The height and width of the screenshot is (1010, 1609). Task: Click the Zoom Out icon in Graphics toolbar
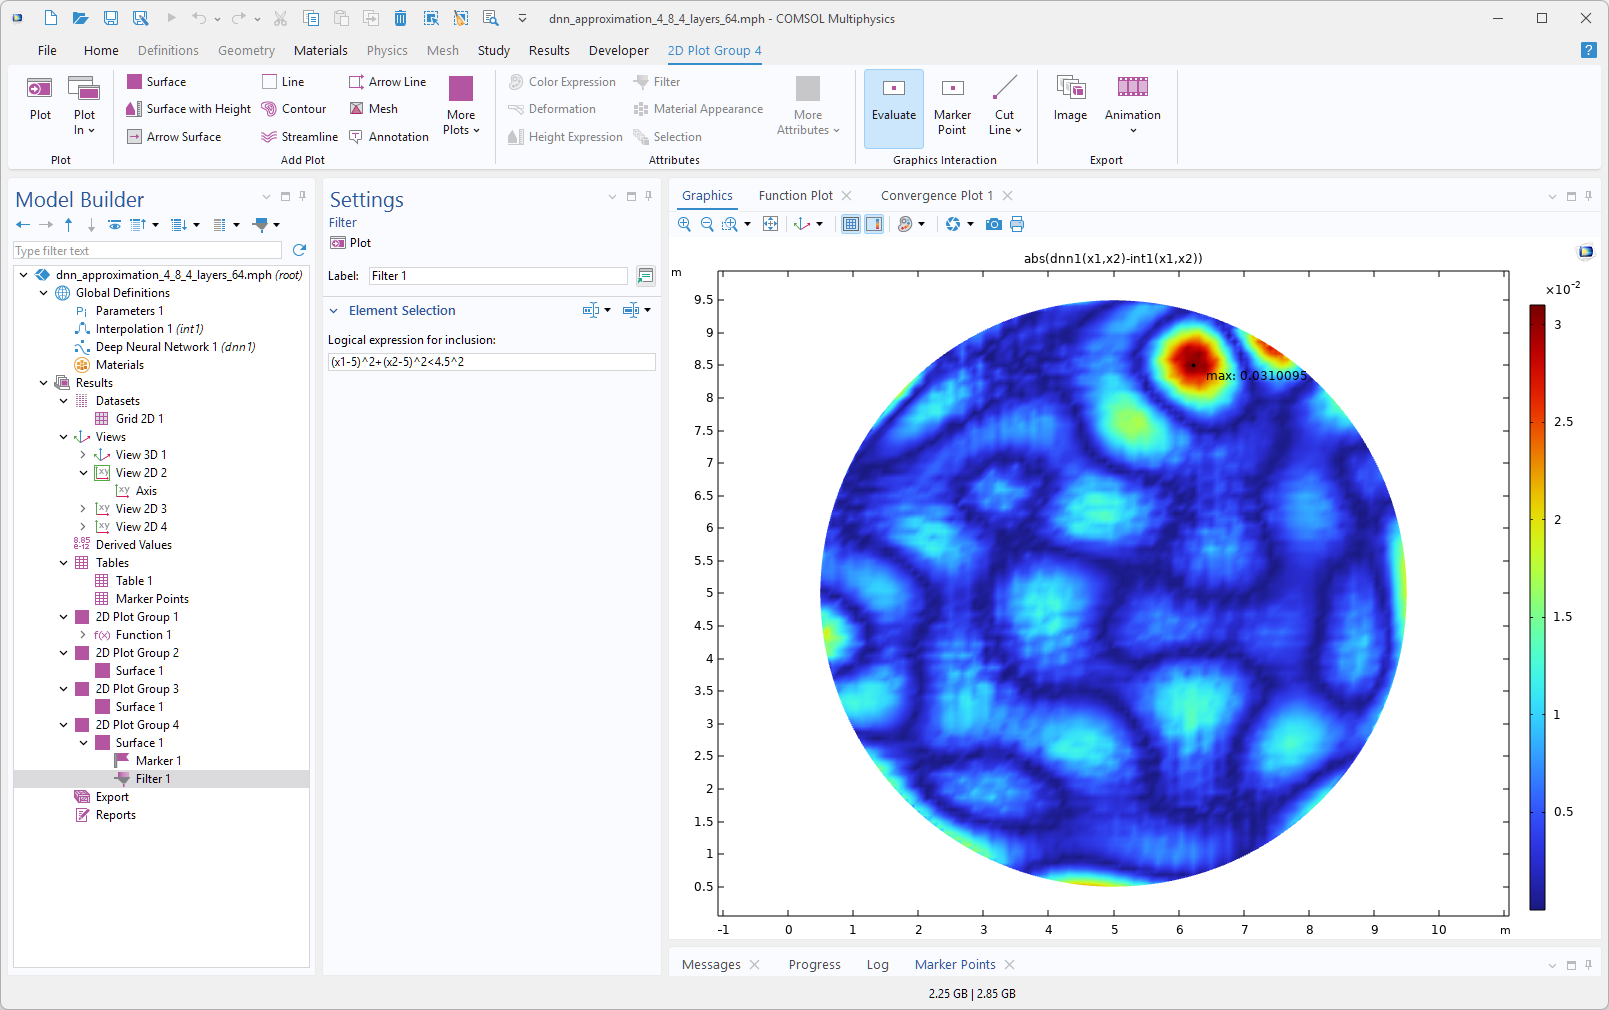point(707,224)
